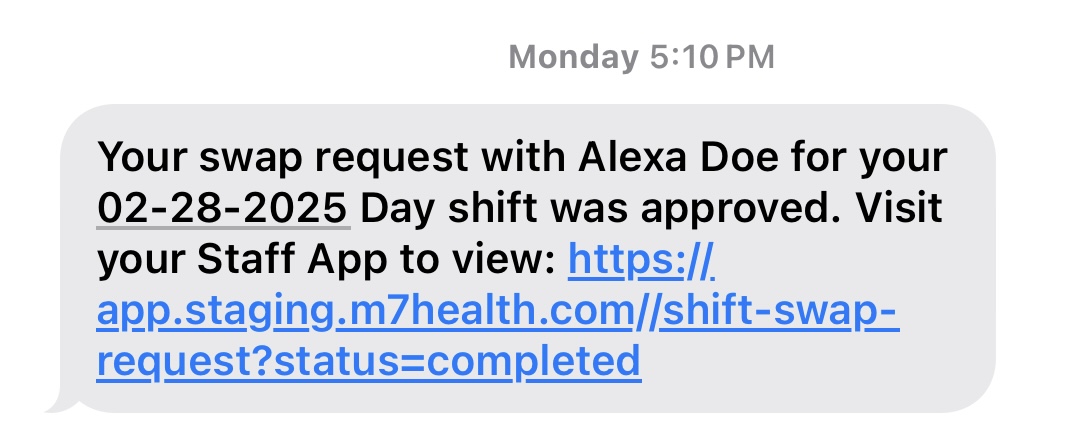Click "request?status=completed" on the last line
Screen dimensions: 1091x429
point(368,361)
